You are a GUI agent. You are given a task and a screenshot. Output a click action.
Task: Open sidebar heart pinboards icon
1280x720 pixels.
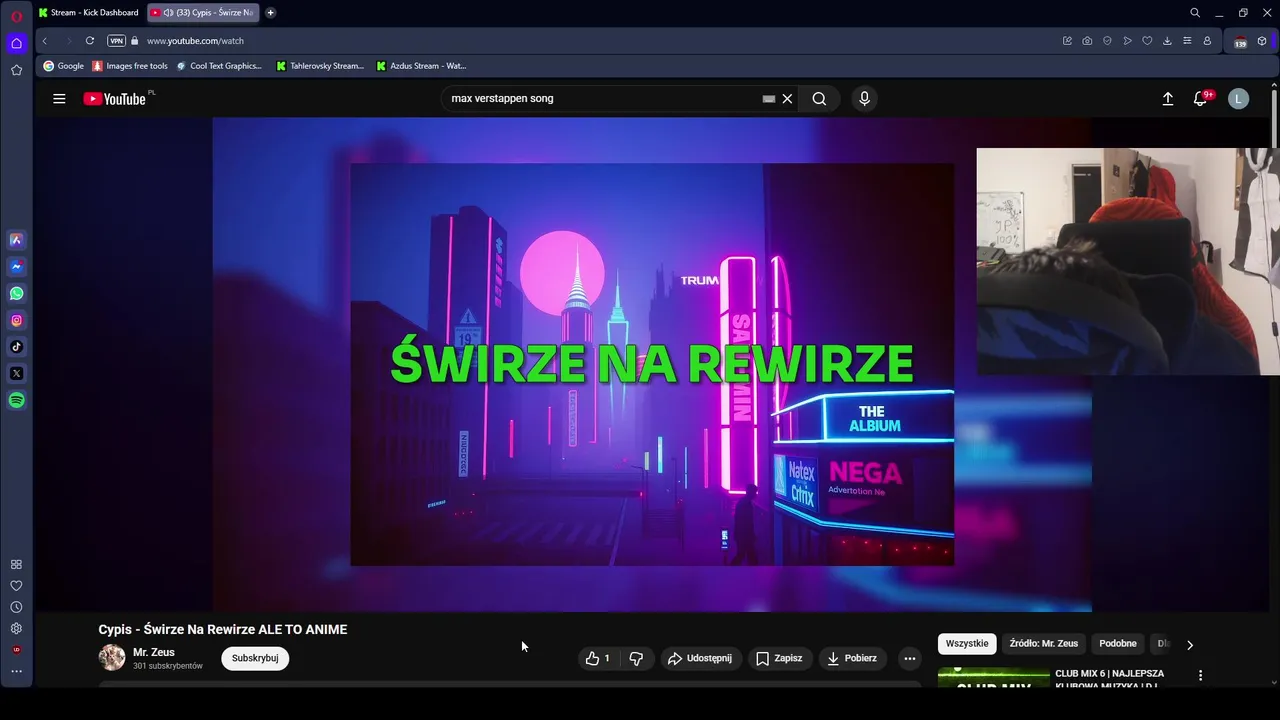16,586
